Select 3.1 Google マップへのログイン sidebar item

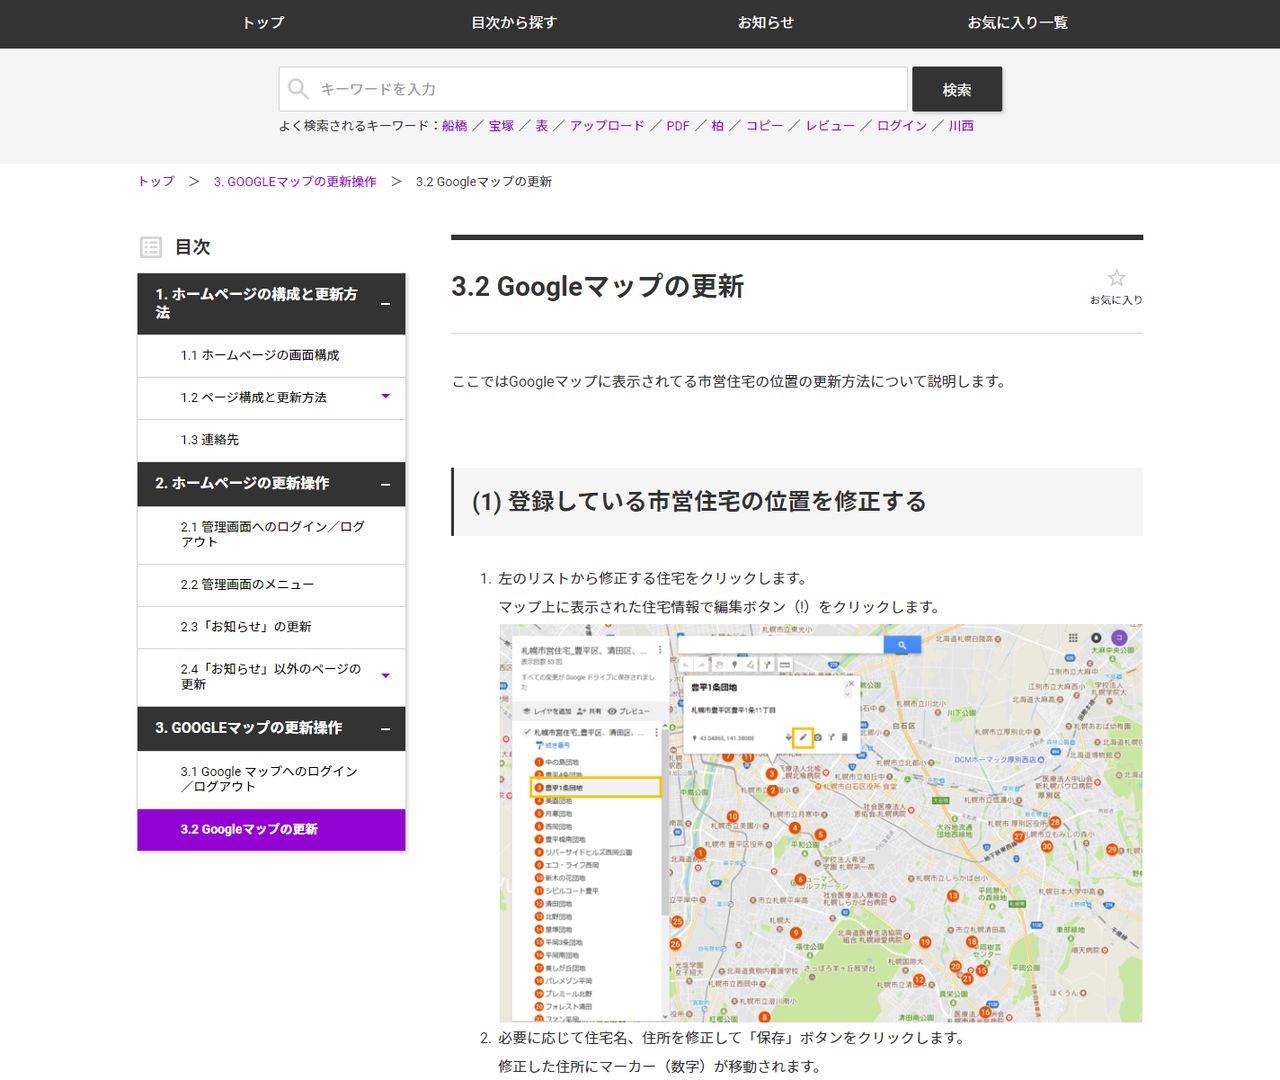269,779
